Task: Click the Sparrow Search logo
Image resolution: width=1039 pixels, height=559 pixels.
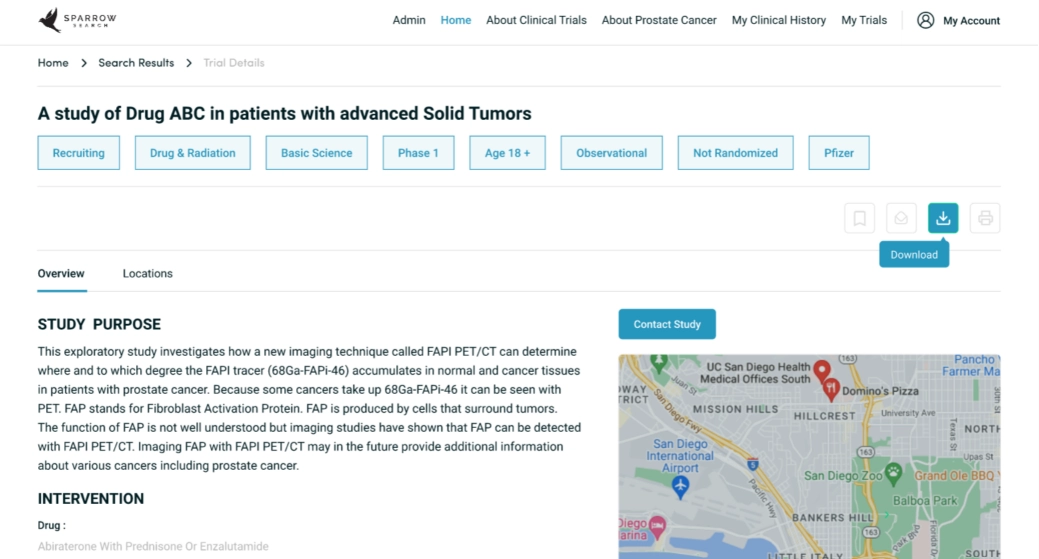Action: [x=78, y=20]
